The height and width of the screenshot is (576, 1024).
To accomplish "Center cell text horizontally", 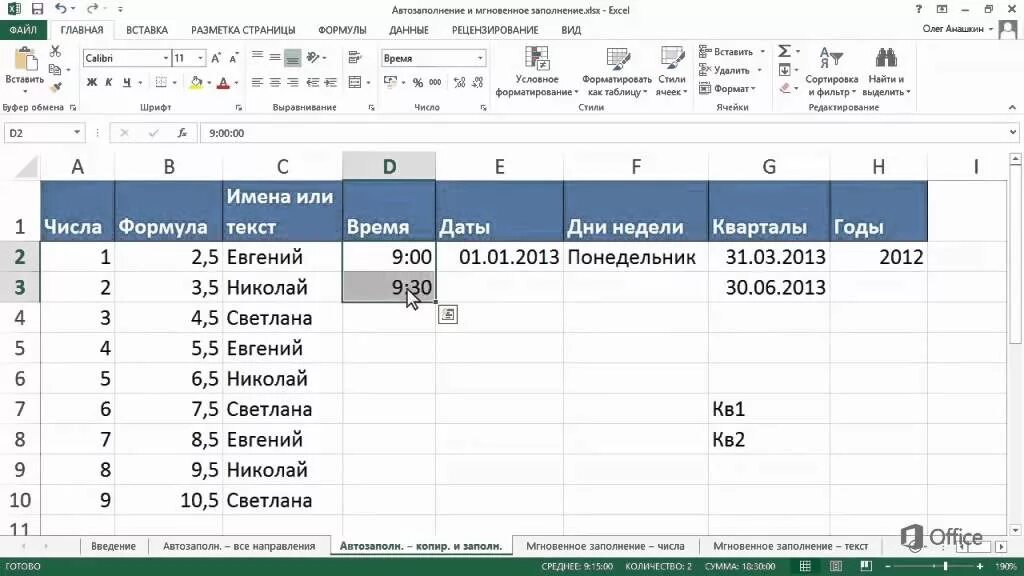I will pos(275,82).
